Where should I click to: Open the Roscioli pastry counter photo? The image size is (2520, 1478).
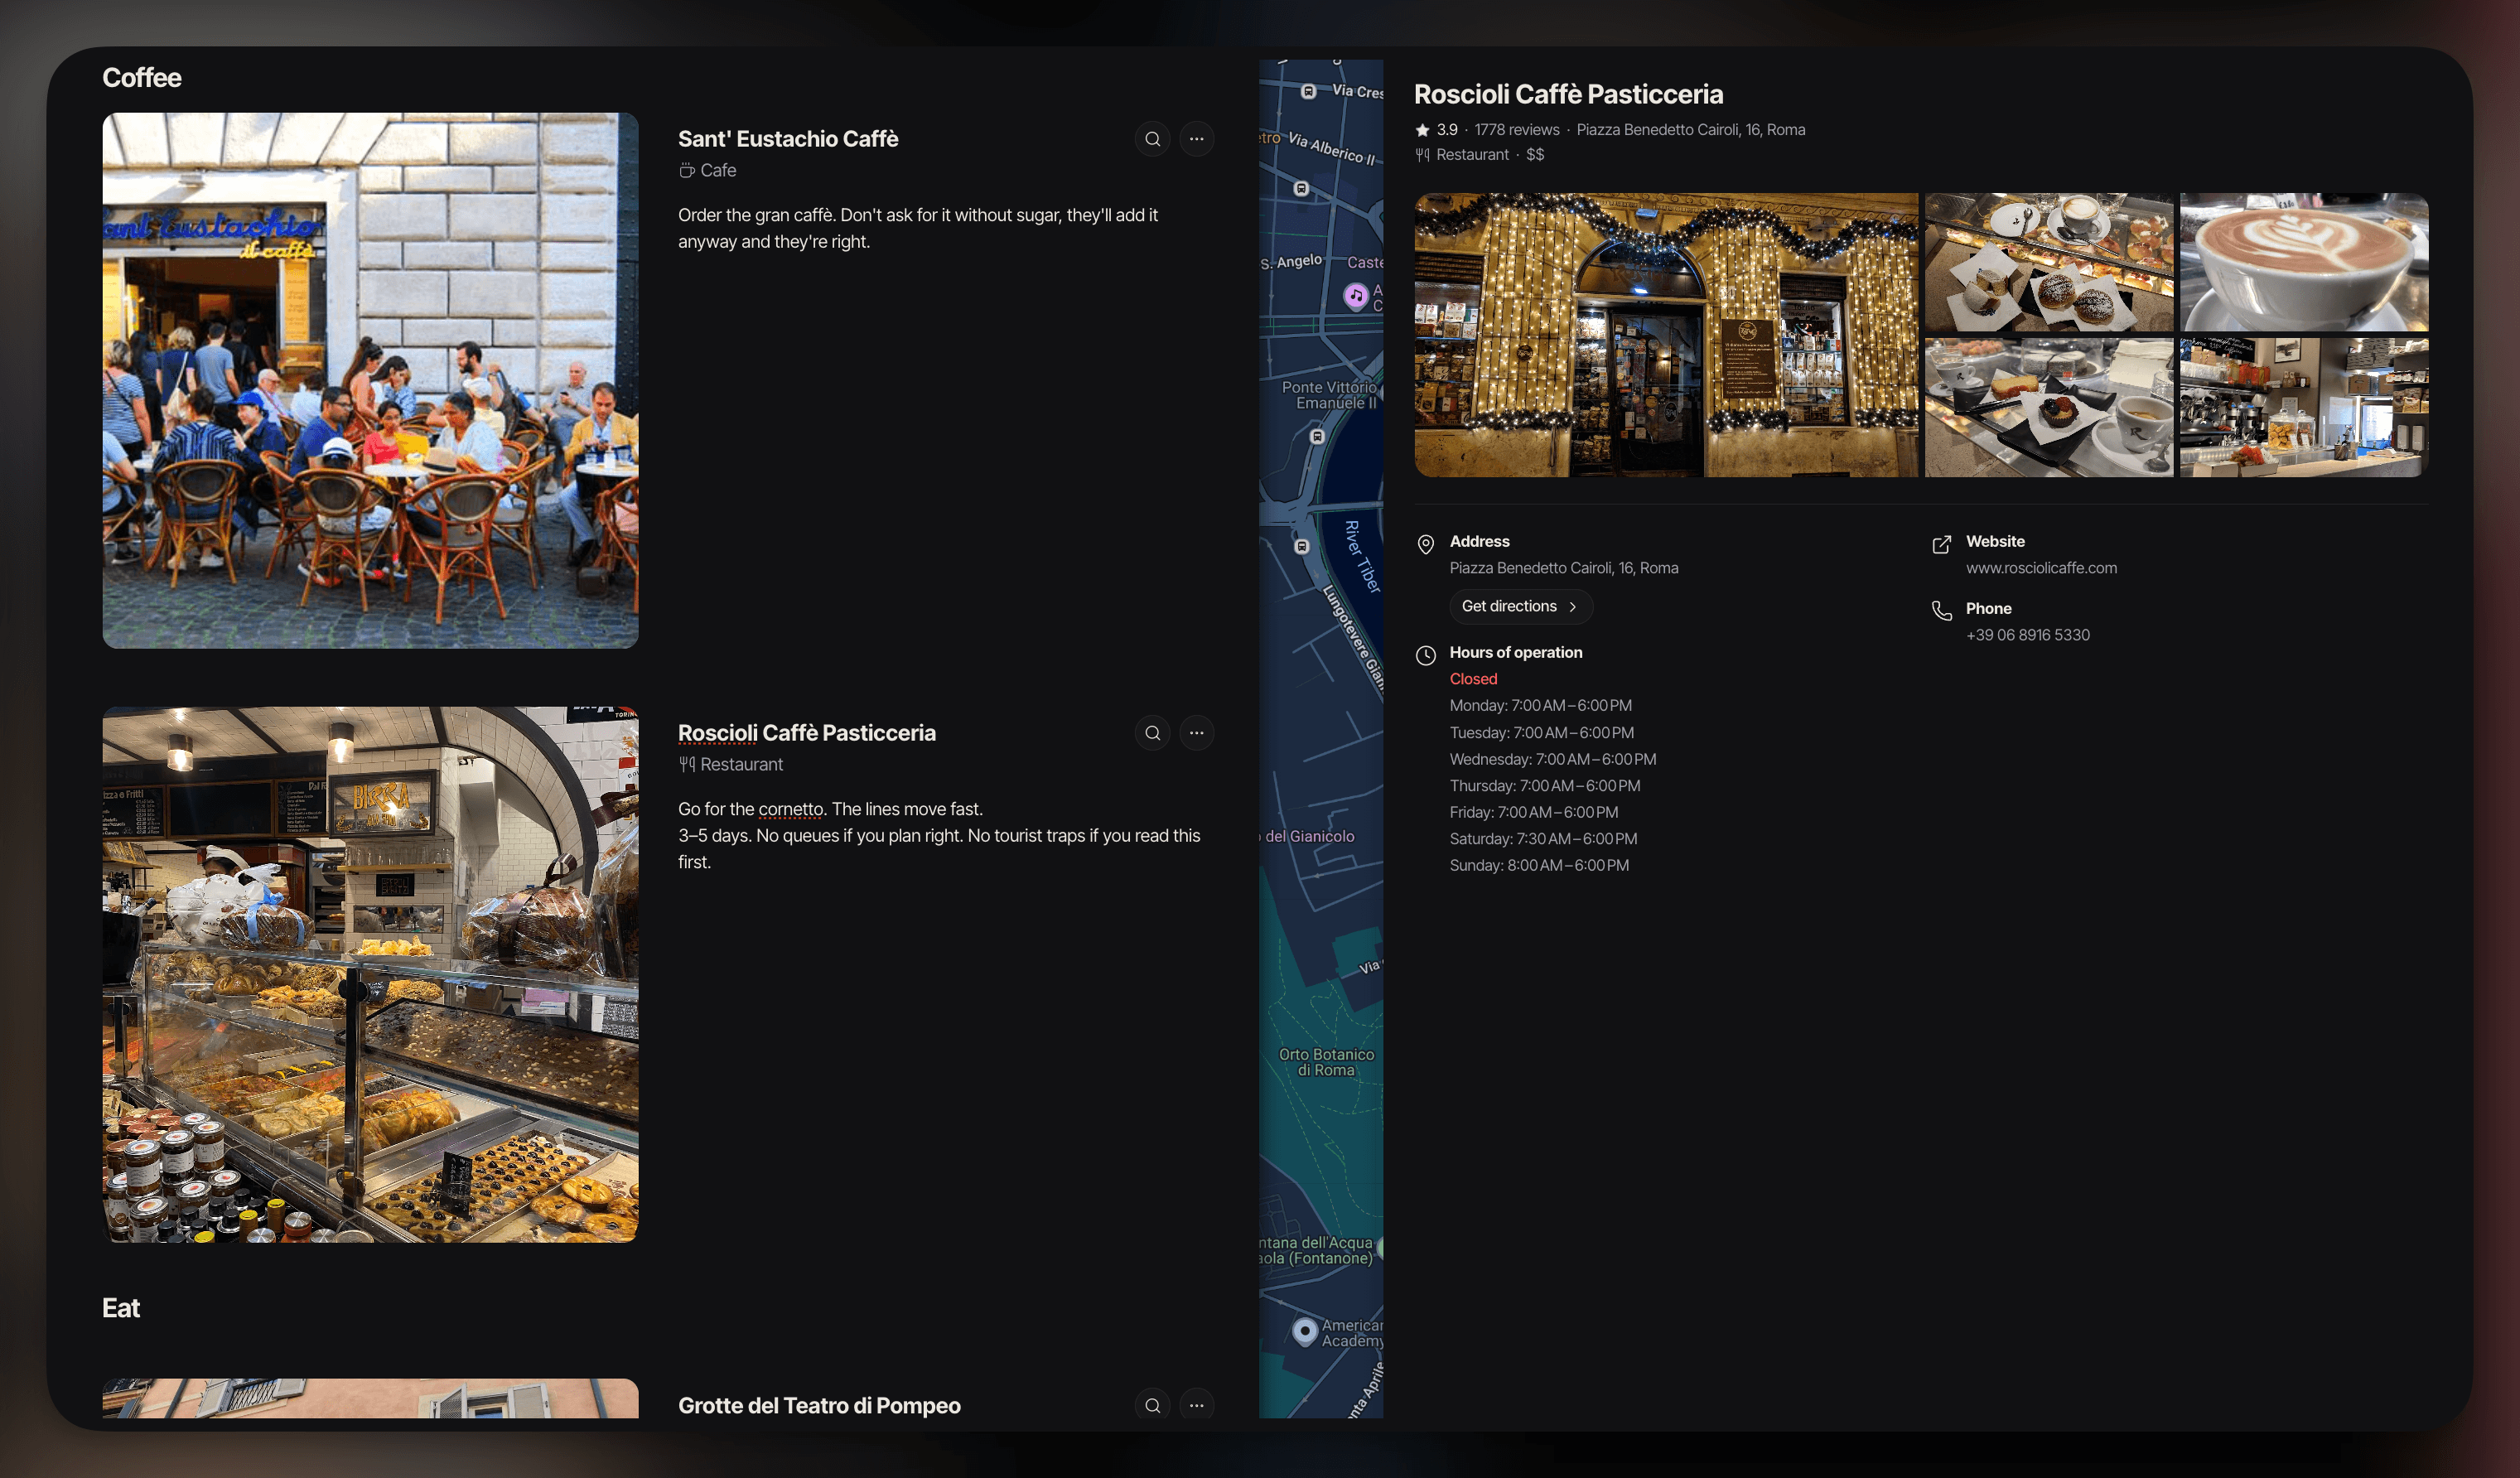[370, 975]
